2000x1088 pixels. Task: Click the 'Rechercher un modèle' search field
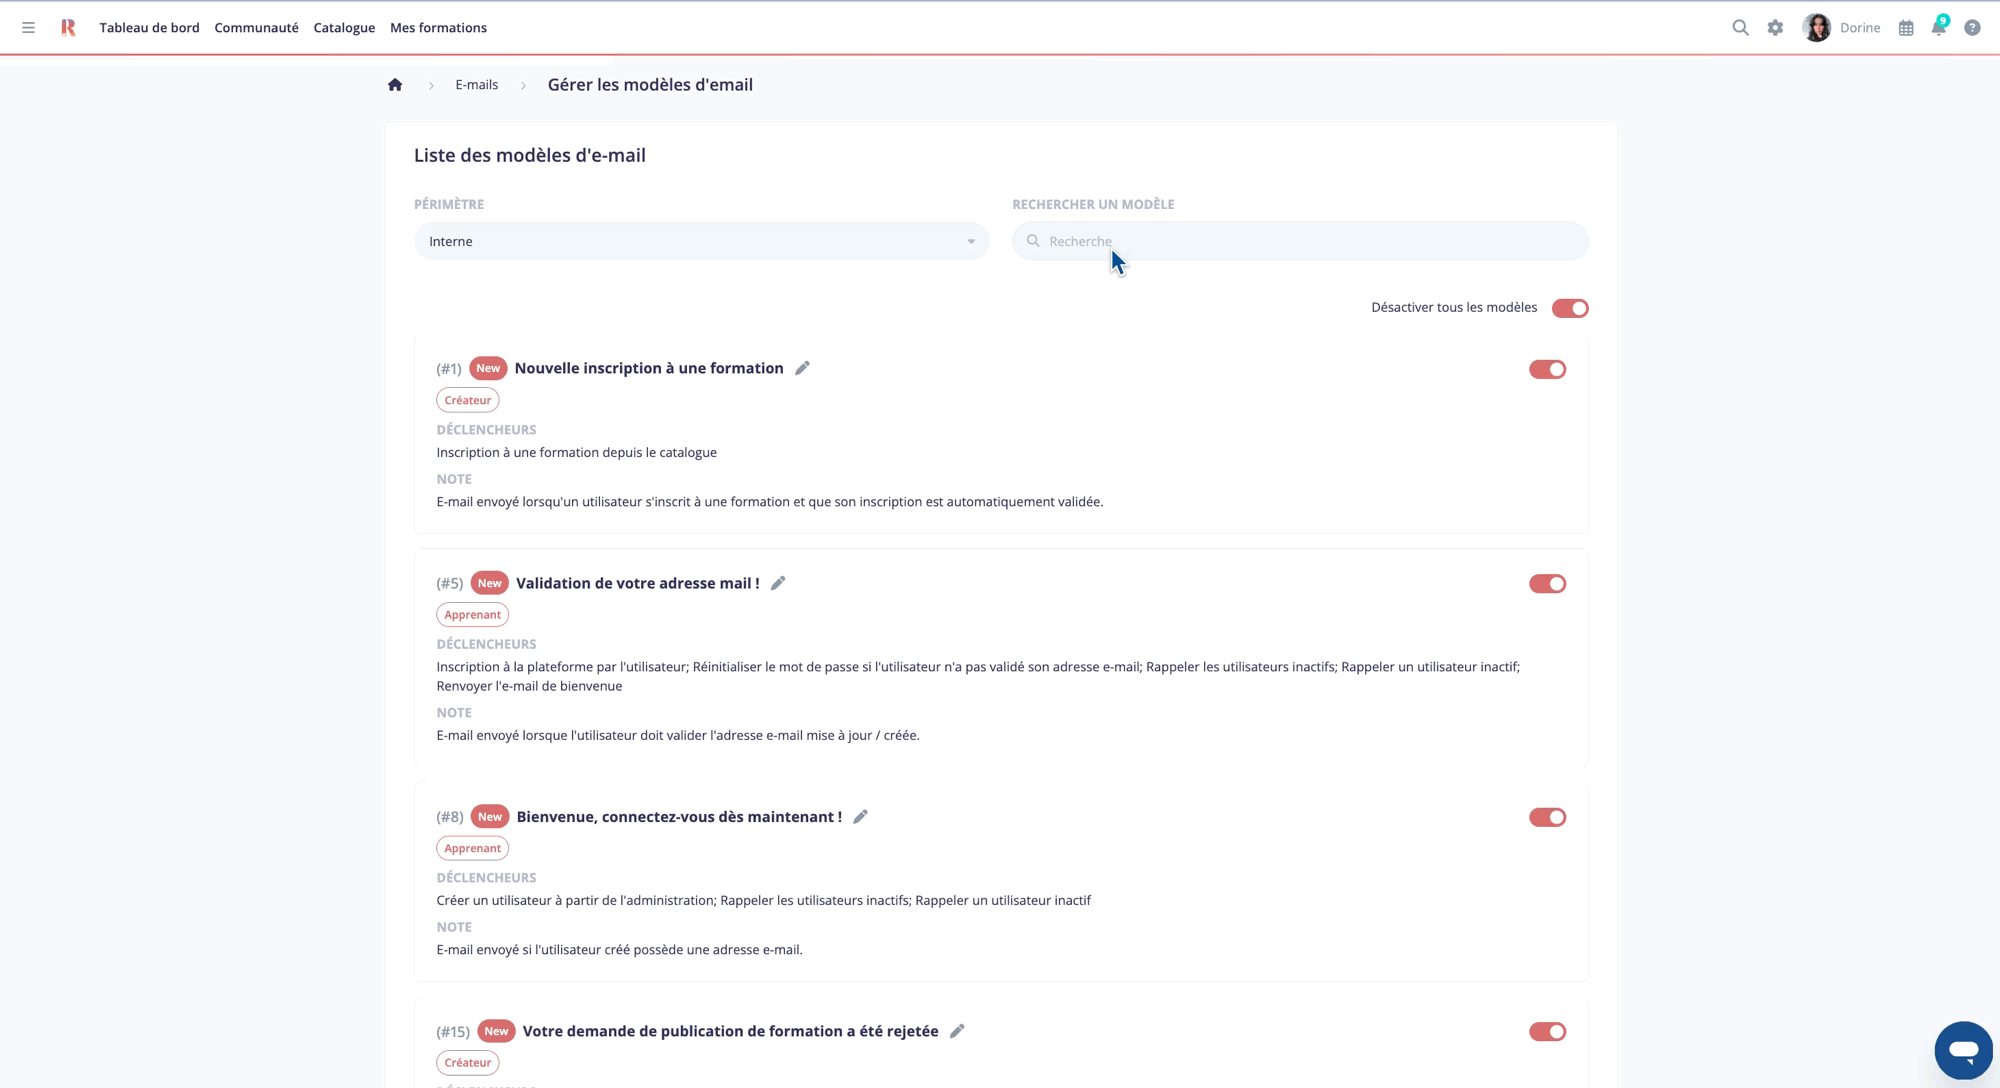click(1300, 241)
